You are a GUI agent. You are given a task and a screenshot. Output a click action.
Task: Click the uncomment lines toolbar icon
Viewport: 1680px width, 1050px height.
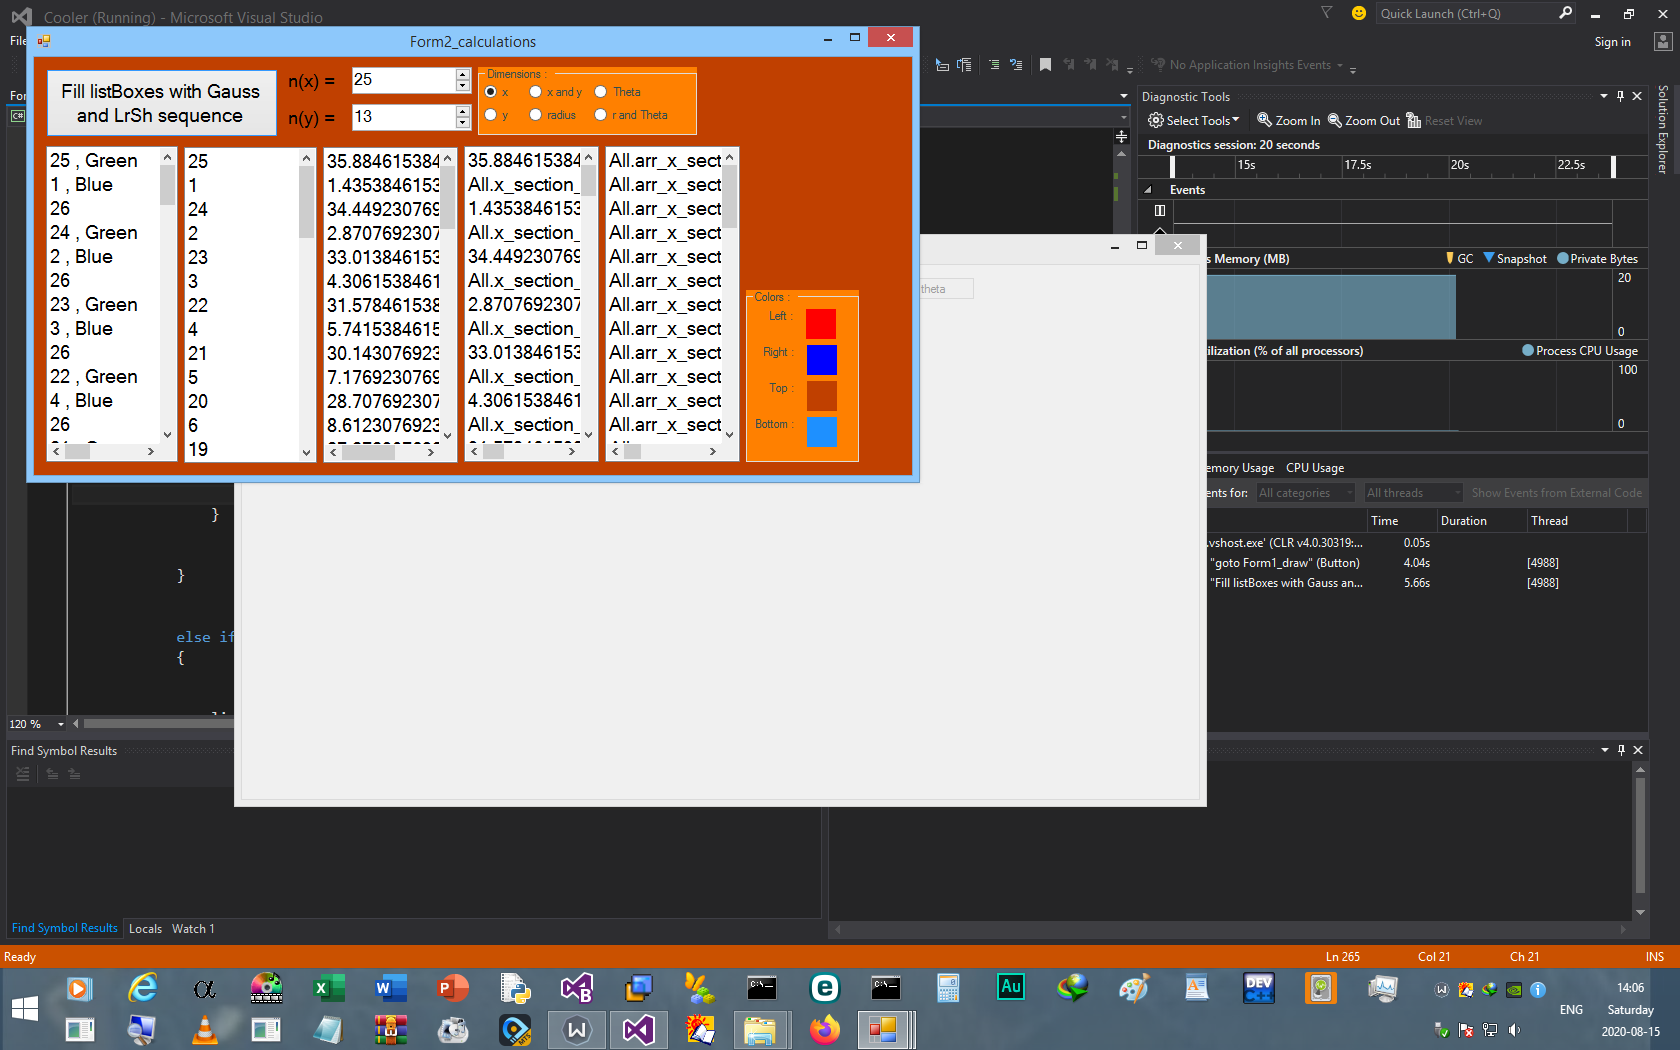pos(1016,65)
